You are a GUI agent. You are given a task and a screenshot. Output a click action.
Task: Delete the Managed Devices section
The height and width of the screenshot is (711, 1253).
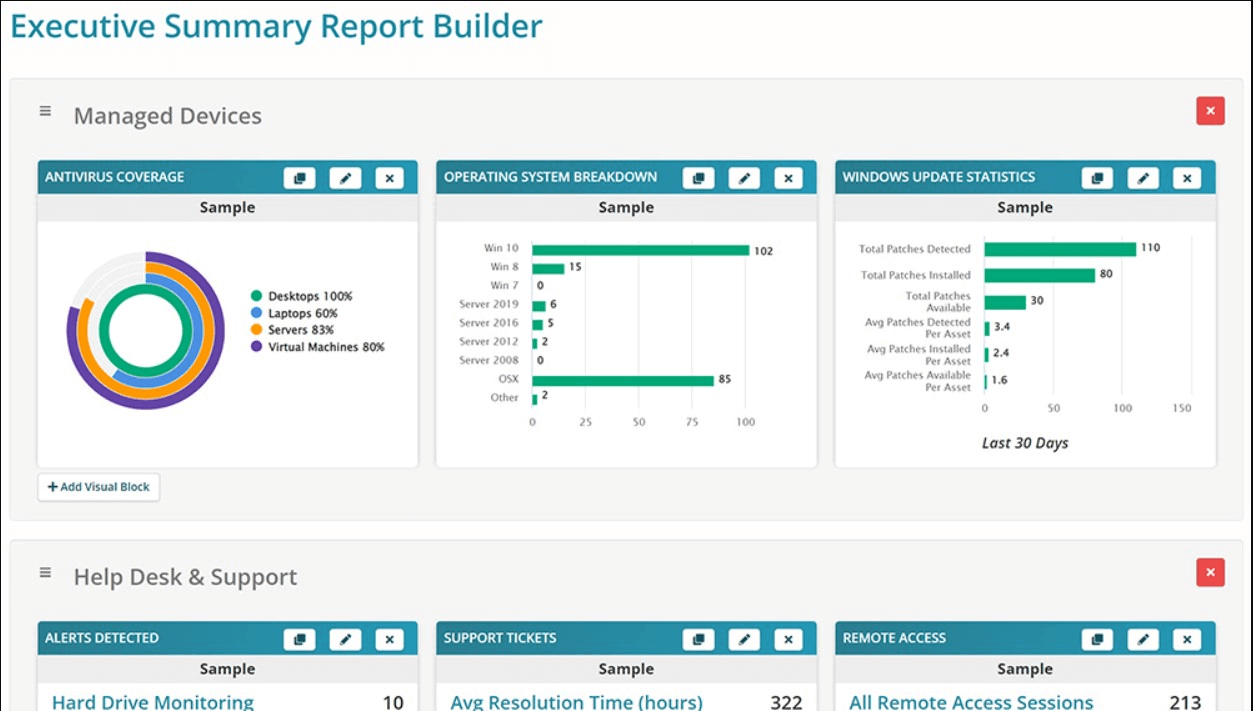[1210, 111]
